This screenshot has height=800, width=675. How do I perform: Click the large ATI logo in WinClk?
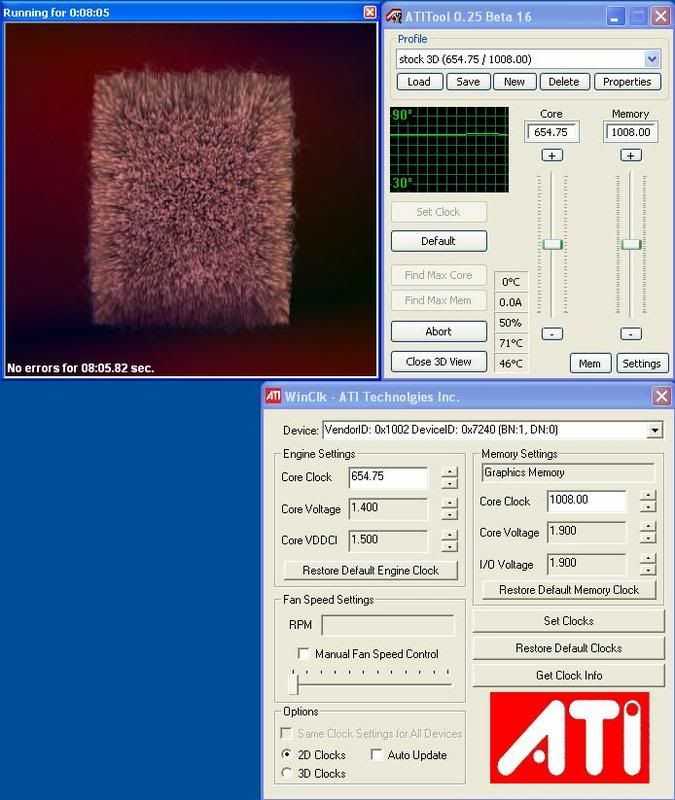click(x=569, y=737)
